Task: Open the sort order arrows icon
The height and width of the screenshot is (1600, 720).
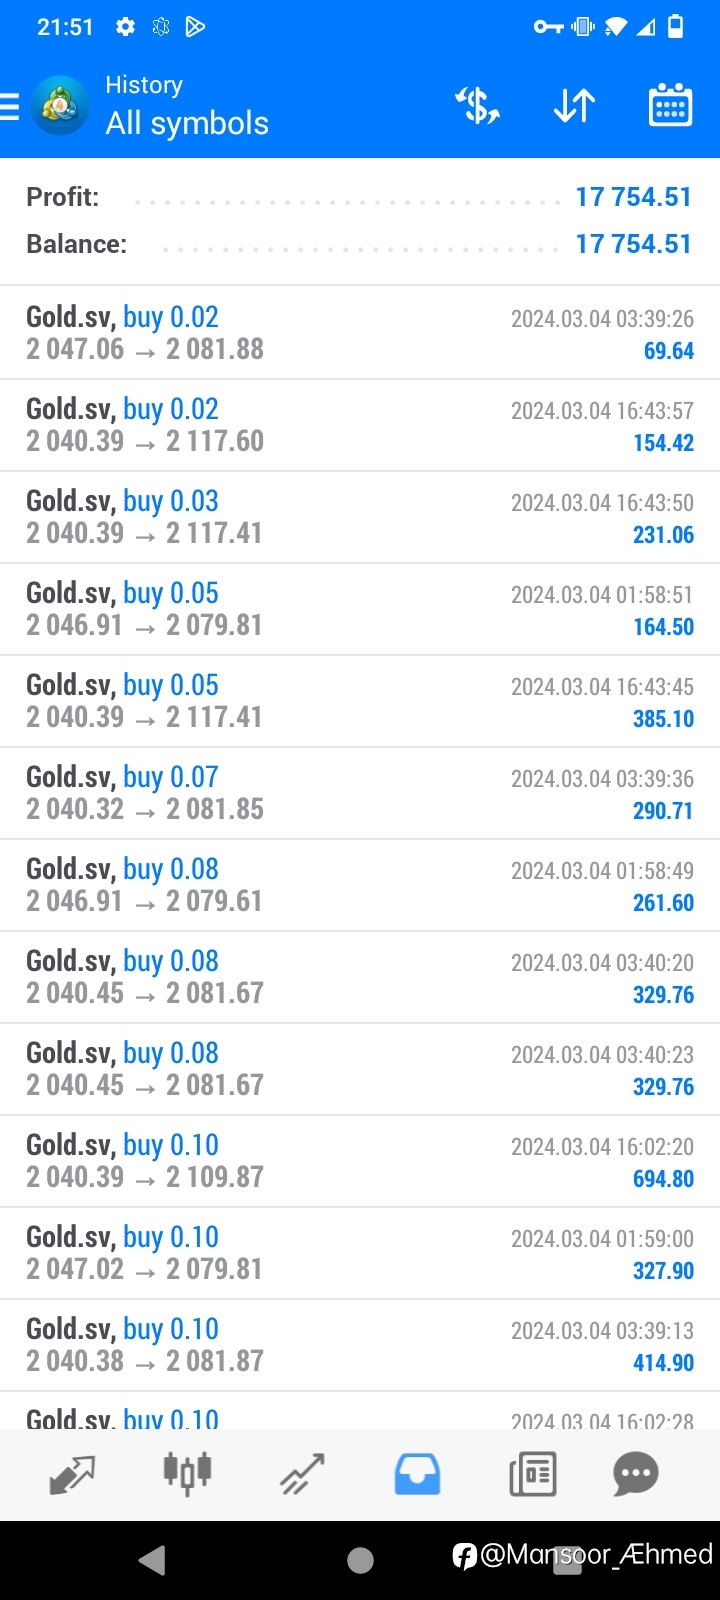Action: click(574, 105)
